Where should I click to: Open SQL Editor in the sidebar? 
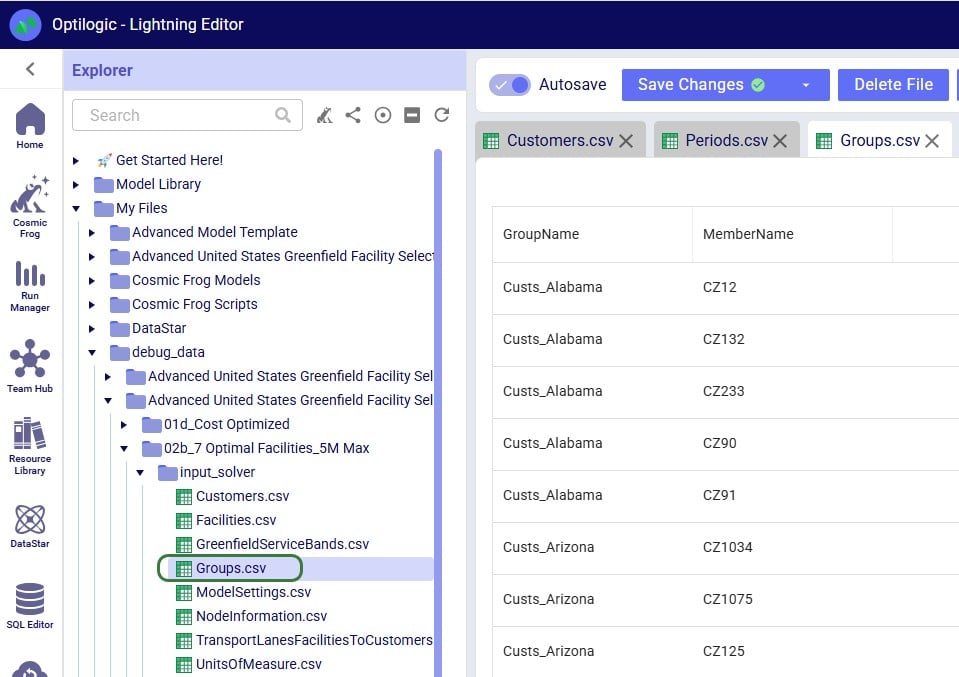[x=30, y=606]
